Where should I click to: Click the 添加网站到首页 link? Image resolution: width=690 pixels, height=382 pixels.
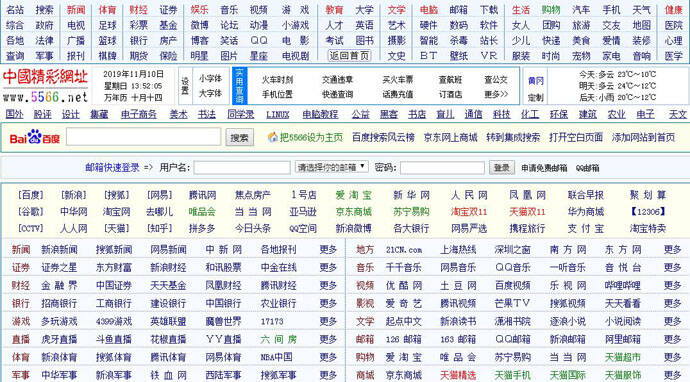coord(643,137)
